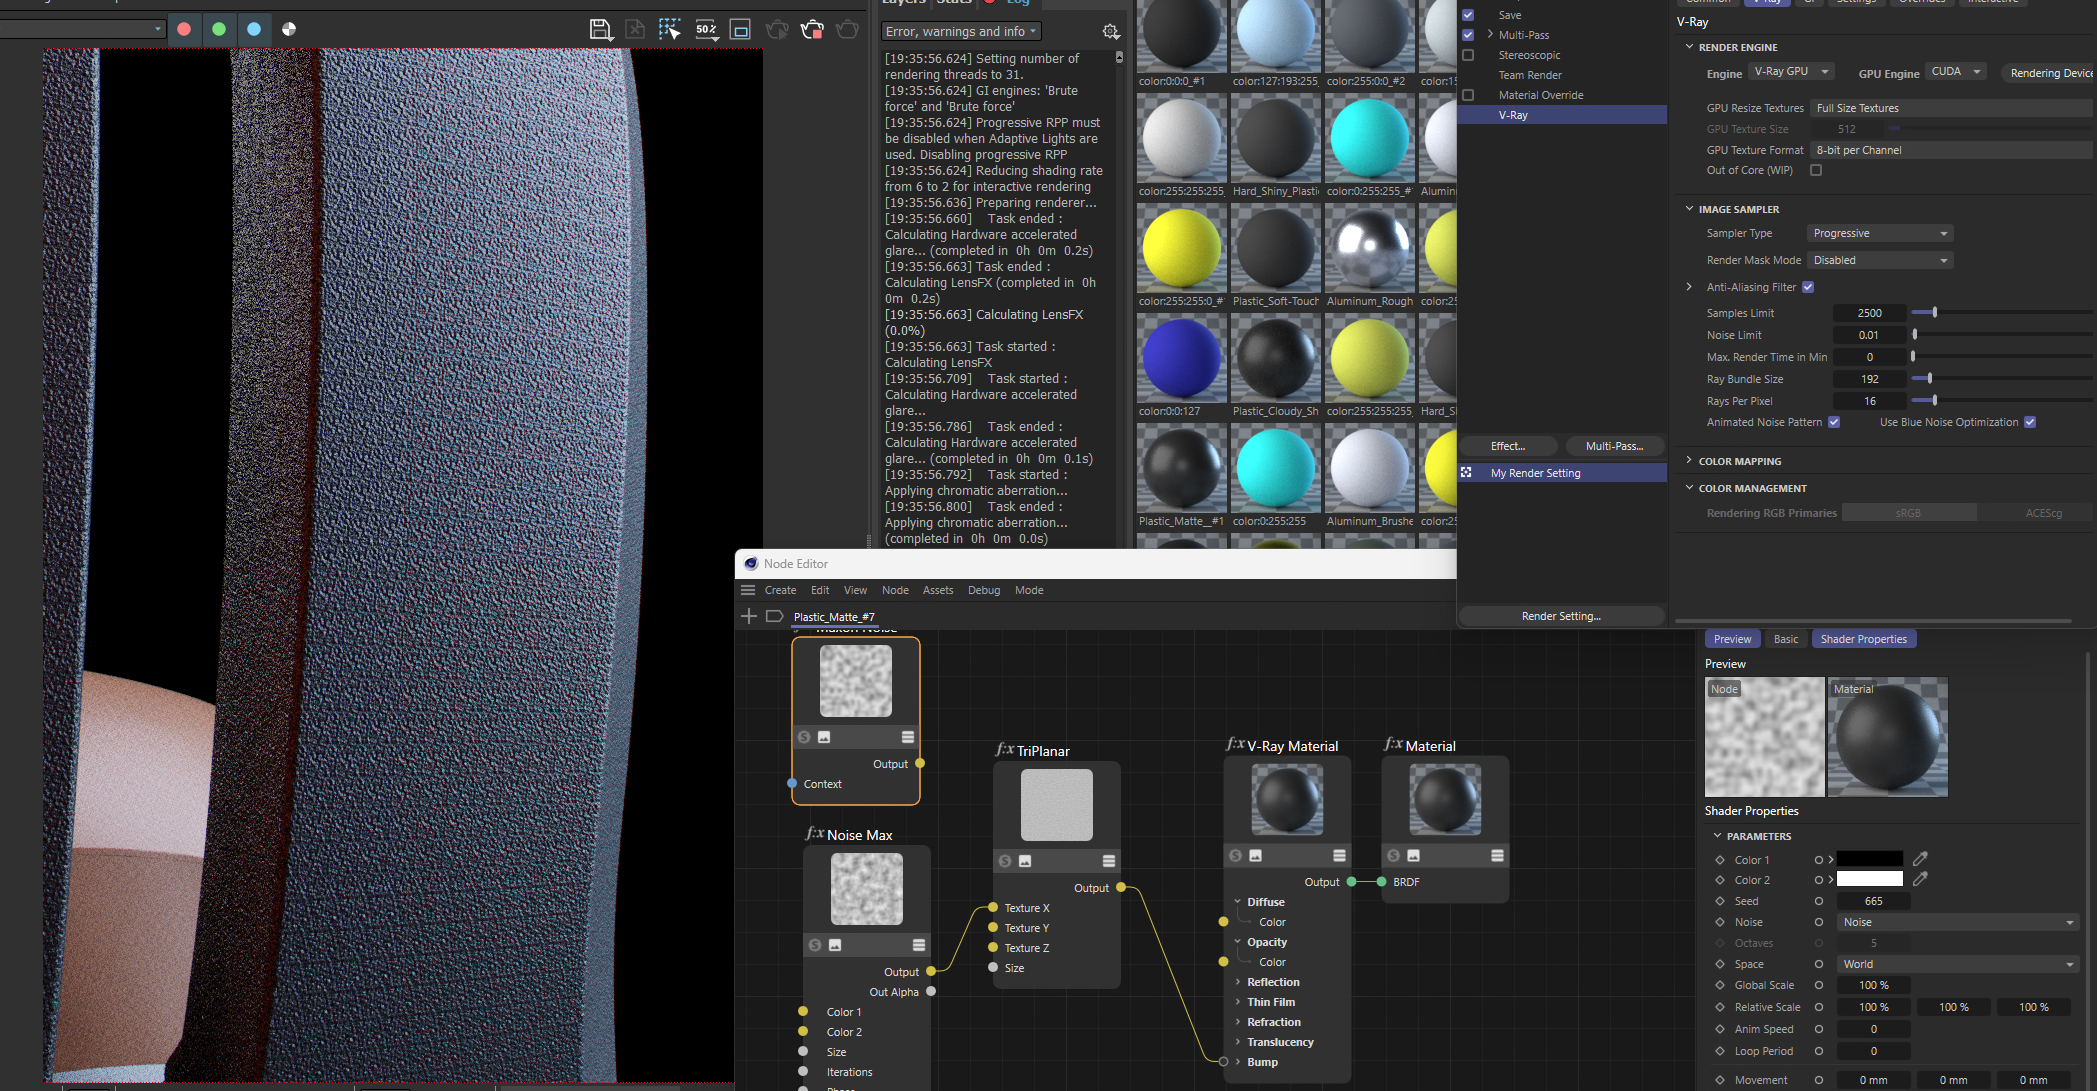Click the solo S icon on Material node
Screen dimensions: 2097x1091
[x=1393, y=855]
